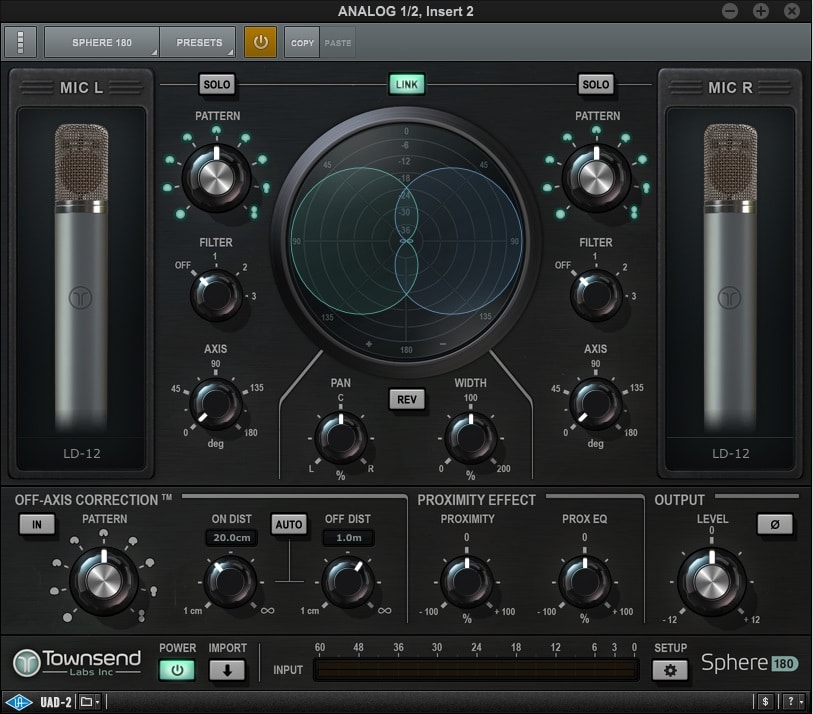Click the Universal Audio UAD-2 logo
The height and width of the screenshot is (714, 813).
click(38, 703)
